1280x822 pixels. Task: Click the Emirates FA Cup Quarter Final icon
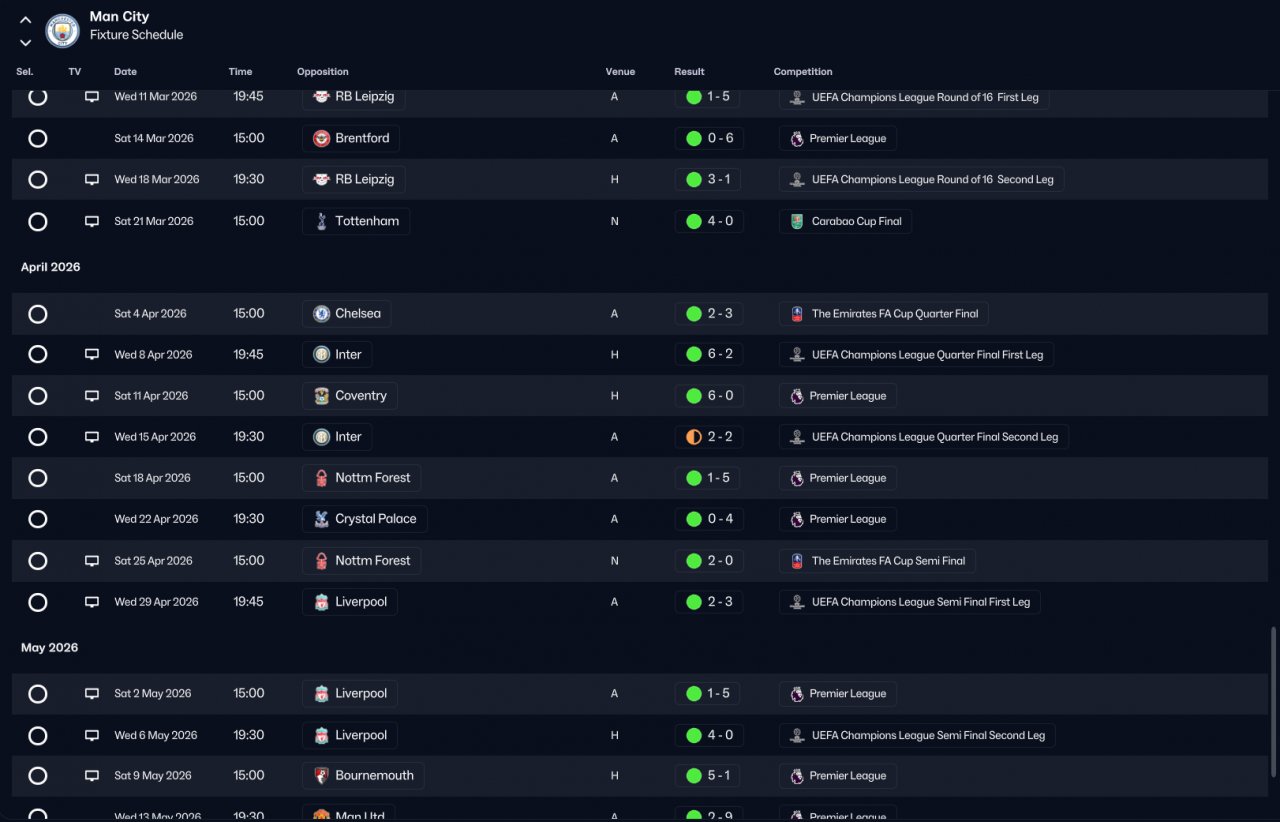[x=797, y=314]
